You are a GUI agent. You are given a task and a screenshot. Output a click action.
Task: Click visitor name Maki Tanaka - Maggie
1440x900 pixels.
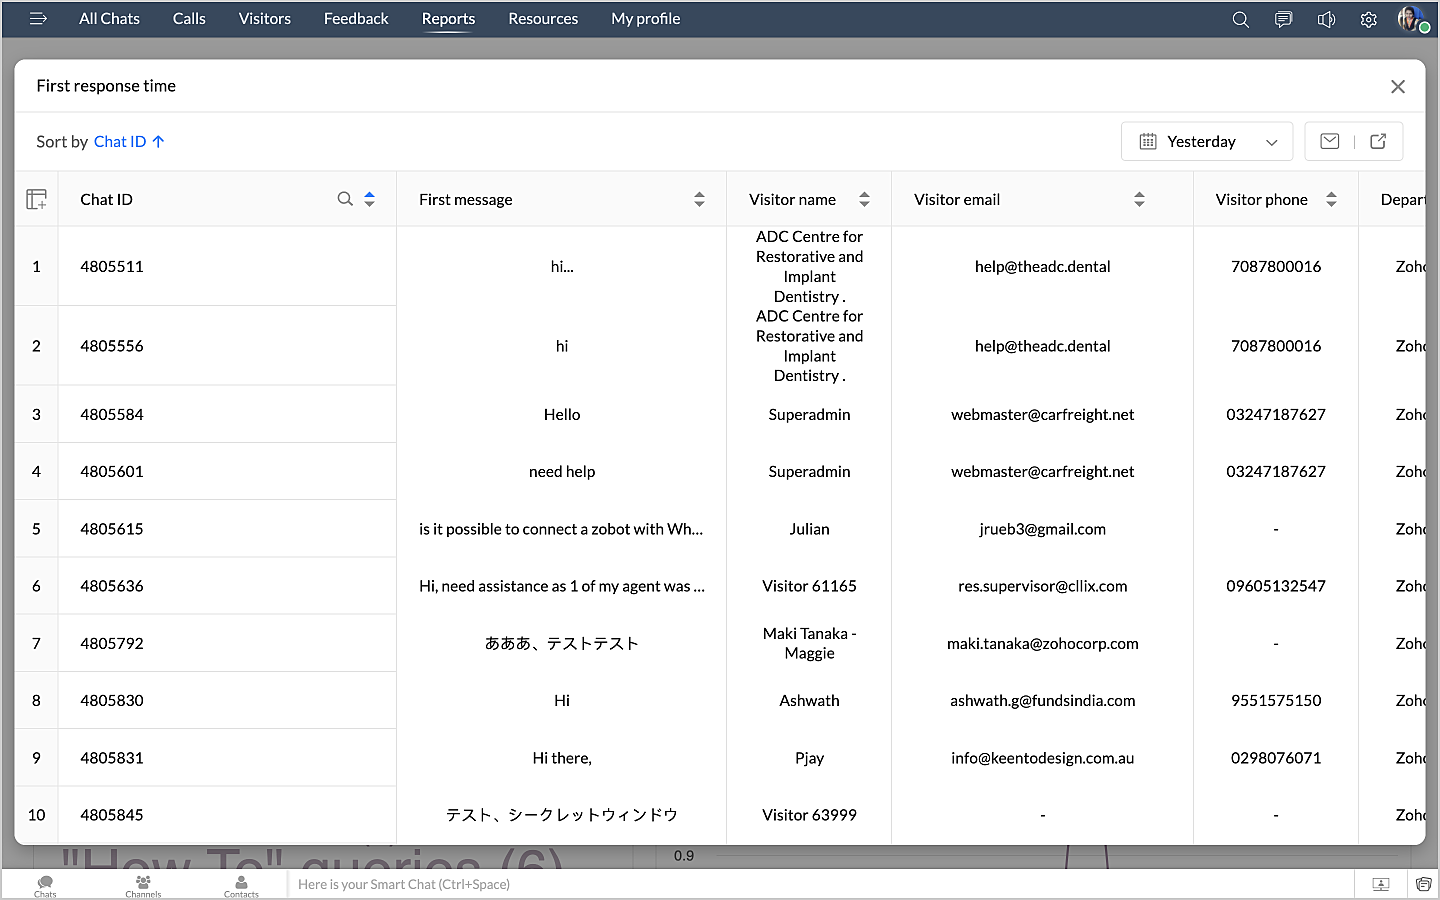coord(809,643)
